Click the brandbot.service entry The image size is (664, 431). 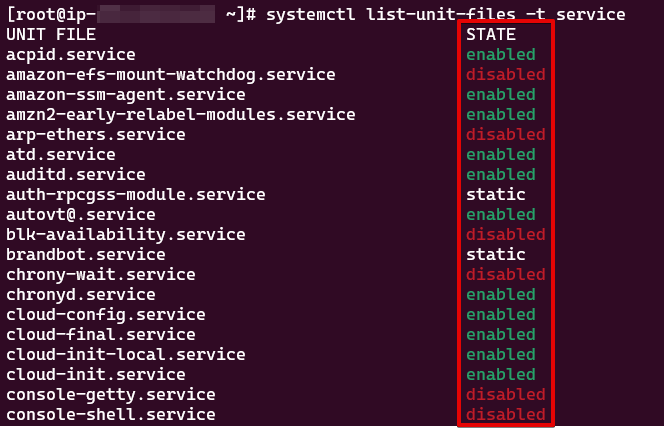pos(86,254)
